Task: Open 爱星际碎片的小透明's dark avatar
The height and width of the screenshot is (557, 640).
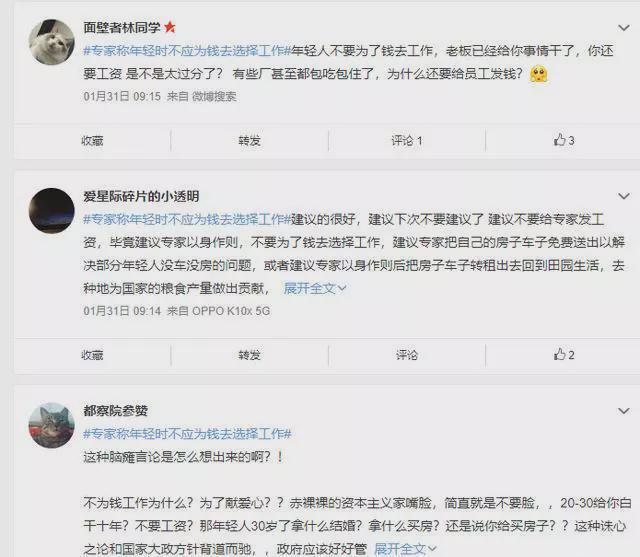Action: [x=52, y=211]
